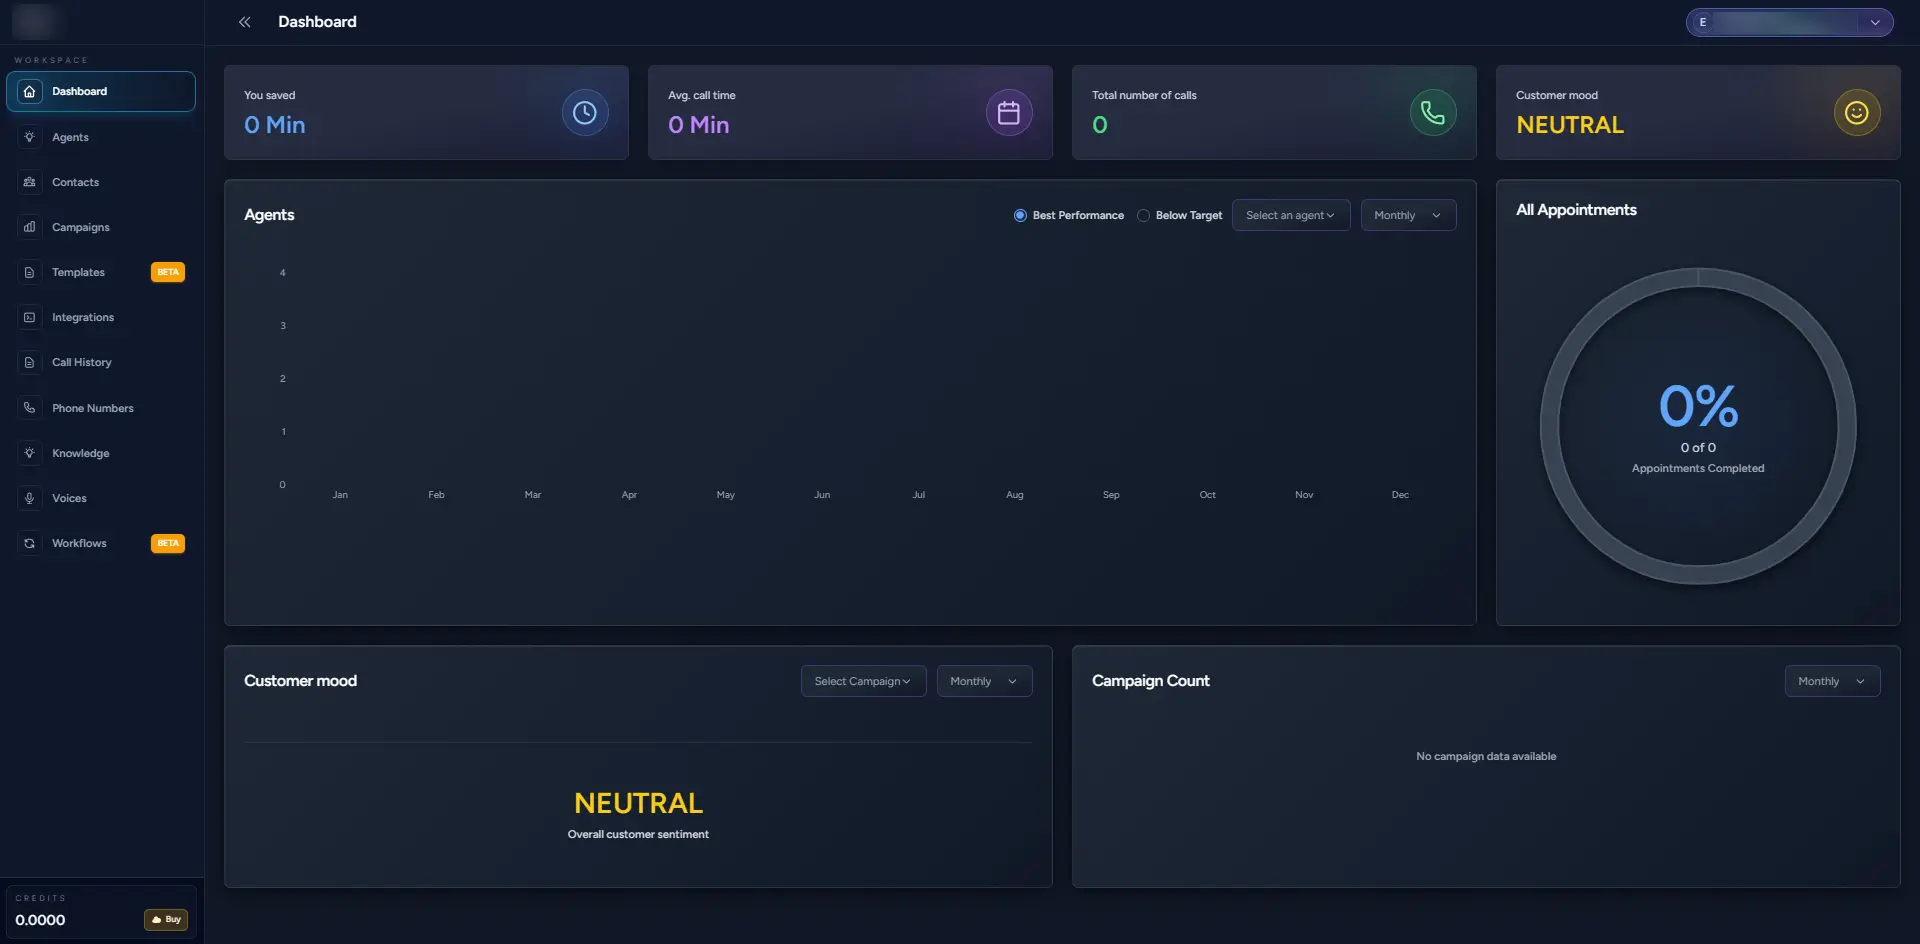
Task: Enable the Below Target filter
Action: (1143, 215)
